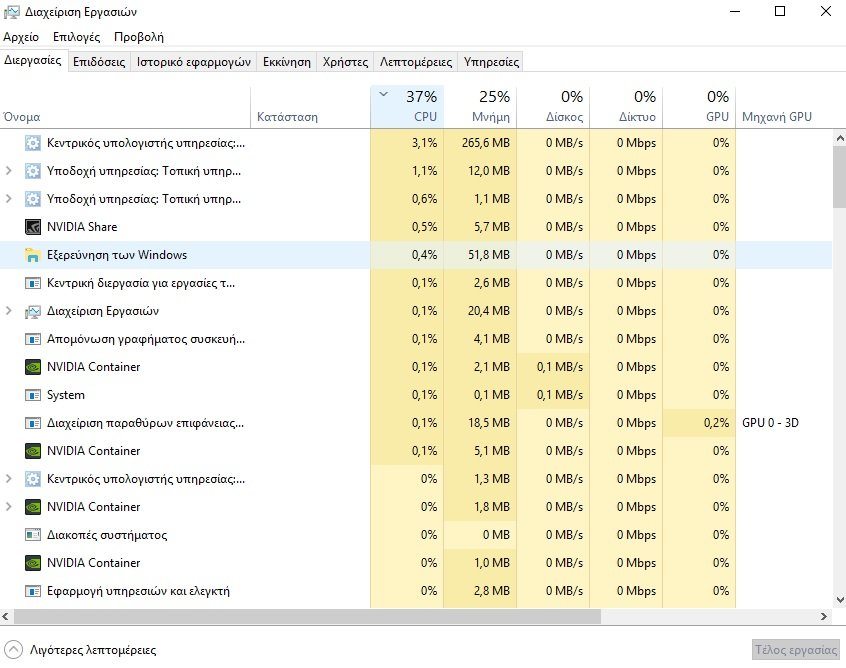Select the Εξερεύνηση των Windows row name
This screenshot has width=846, height=668.
(x=117, y=255)
